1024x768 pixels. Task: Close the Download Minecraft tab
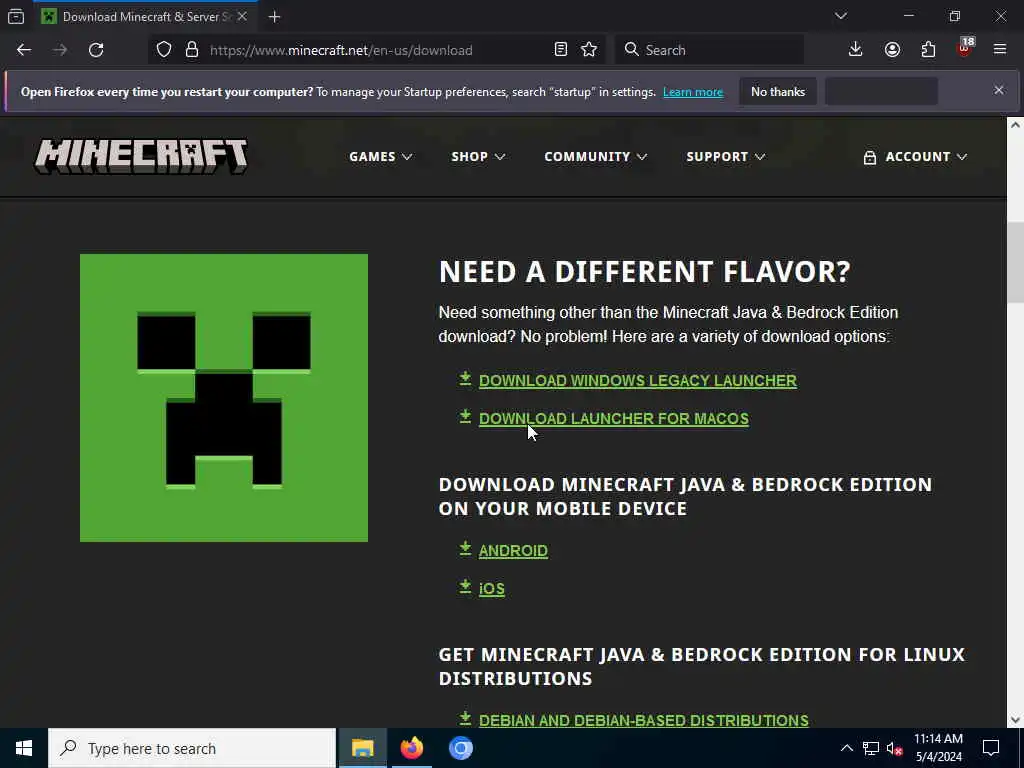pos(242,16)
